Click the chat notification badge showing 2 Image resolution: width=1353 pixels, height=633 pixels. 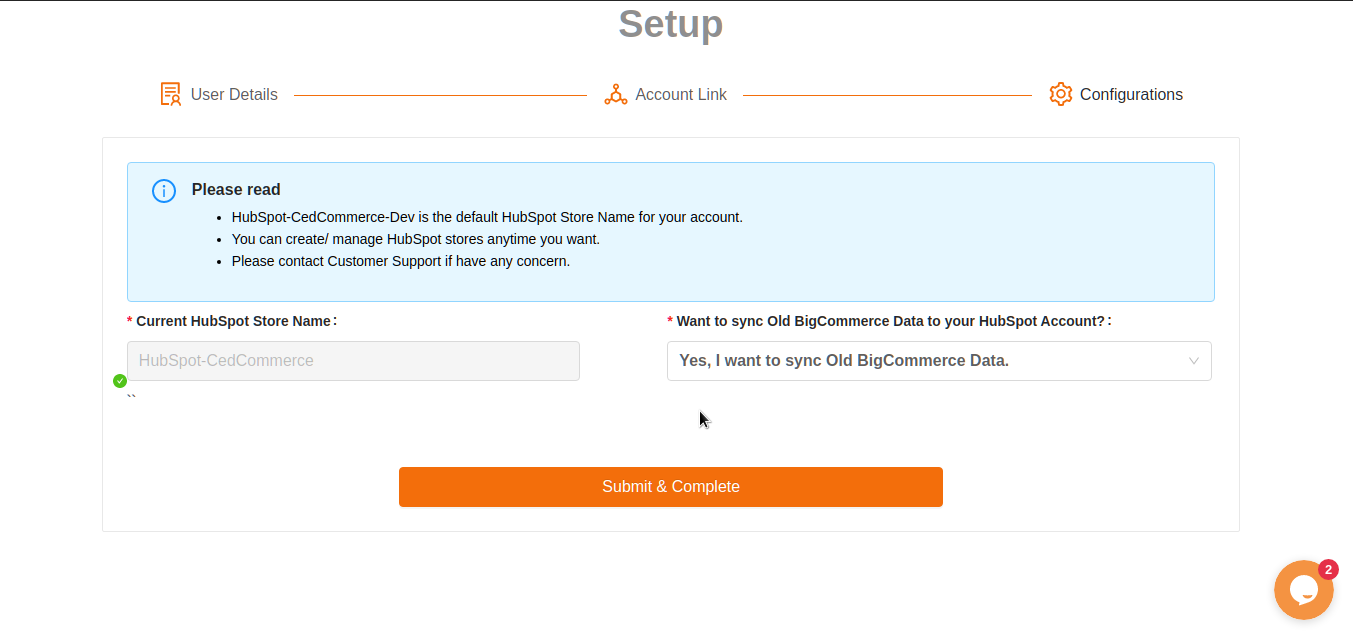(1328, 570)
